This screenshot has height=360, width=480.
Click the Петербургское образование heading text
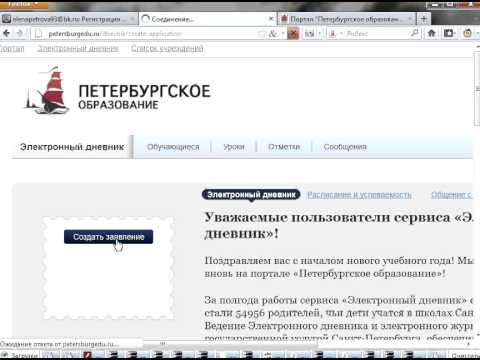pyautogui.click(x=144, y=96)
